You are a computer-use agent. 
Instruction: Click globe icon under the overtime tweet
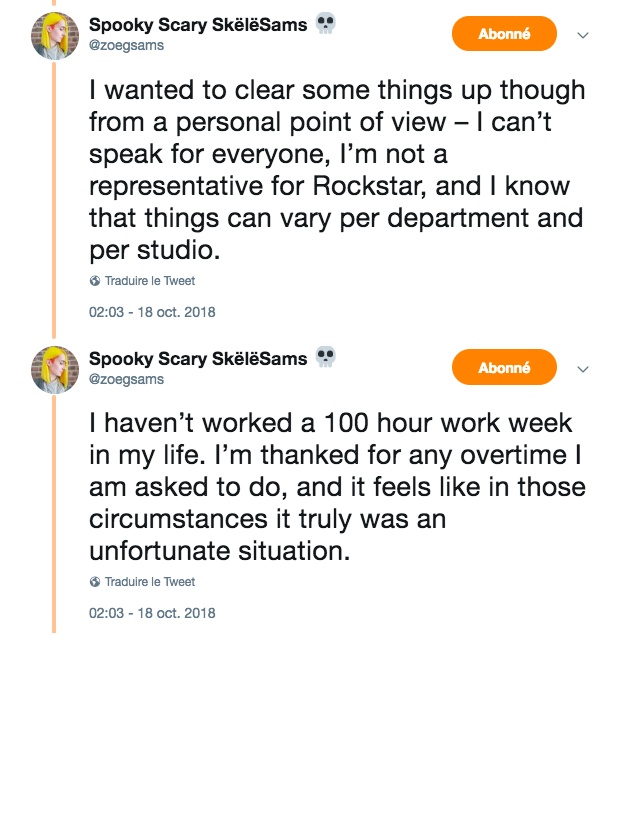tap(95, 582)
